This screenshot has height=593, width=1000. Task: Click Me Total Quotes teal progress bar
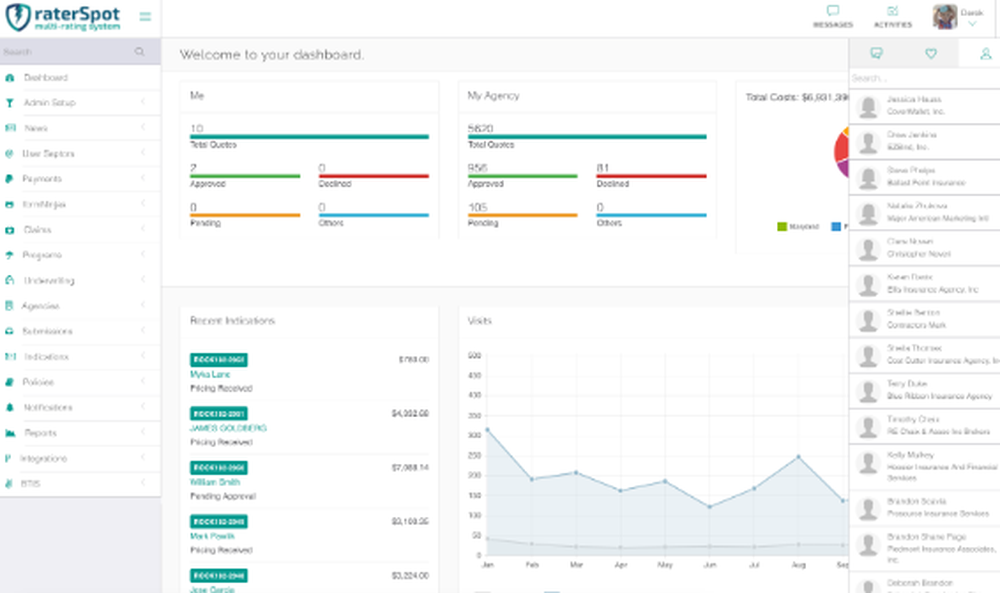point(309,136)
